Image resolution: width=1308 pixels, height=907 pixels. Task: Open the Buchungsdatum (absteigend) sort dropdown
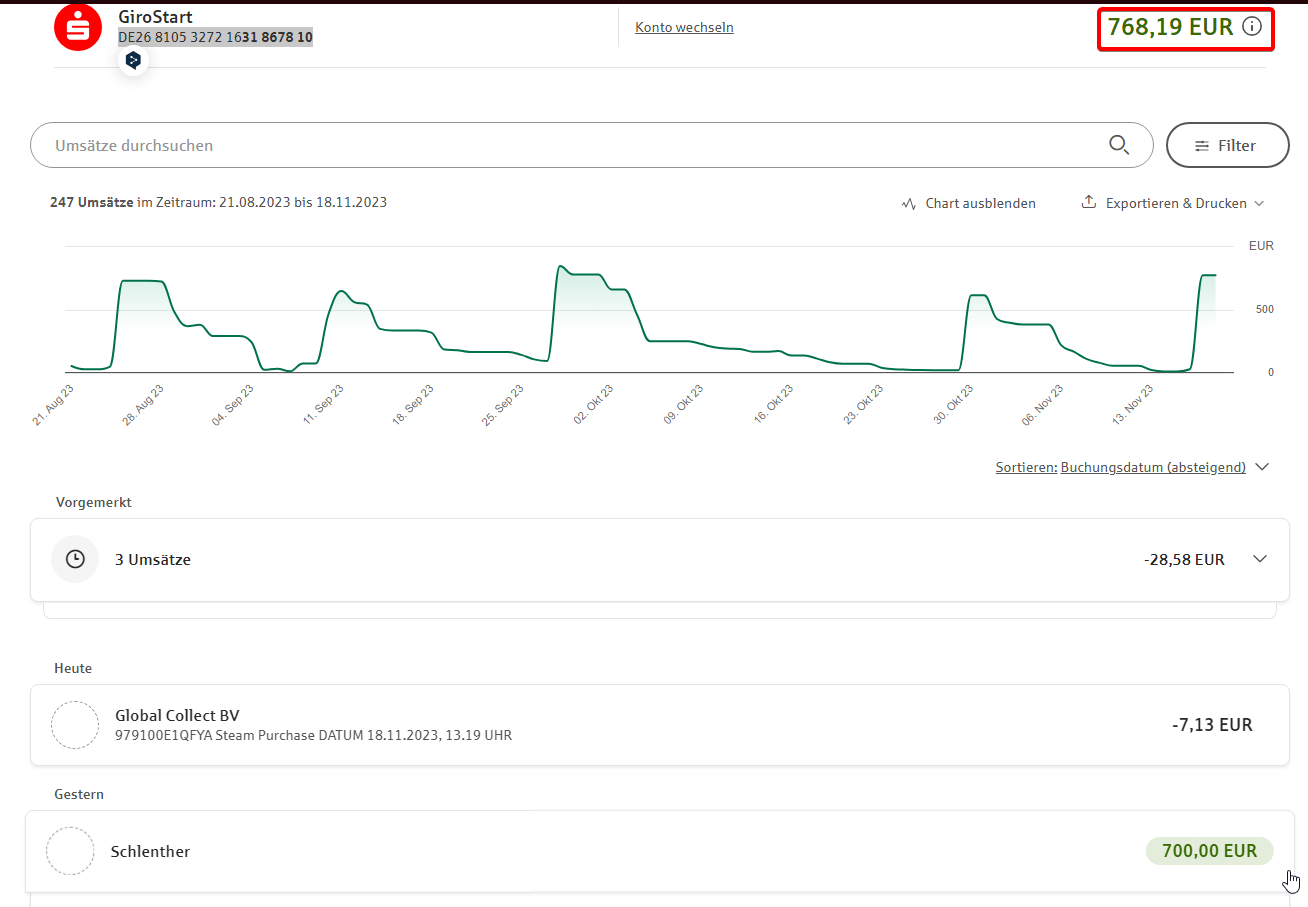pyautogui.click(x=1152, y=467)
